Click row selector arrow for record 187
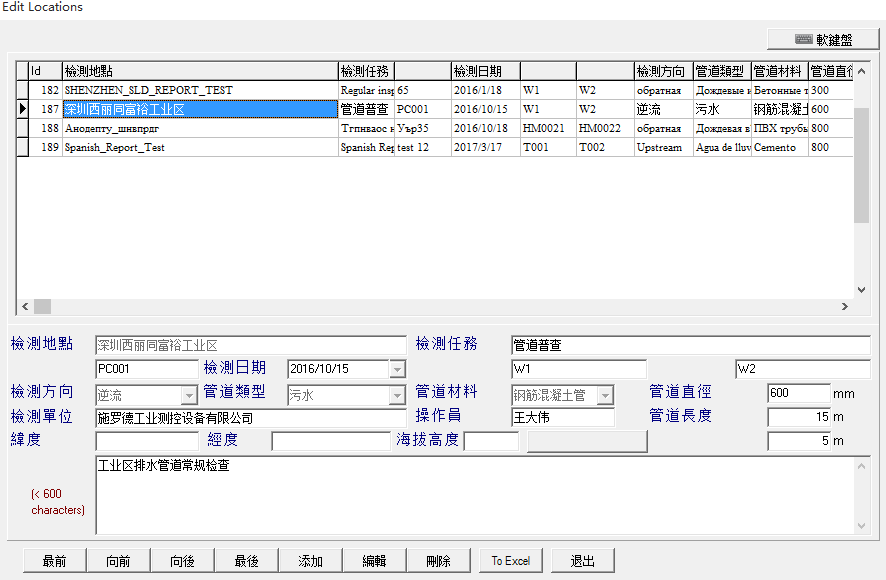 [22, 109]
